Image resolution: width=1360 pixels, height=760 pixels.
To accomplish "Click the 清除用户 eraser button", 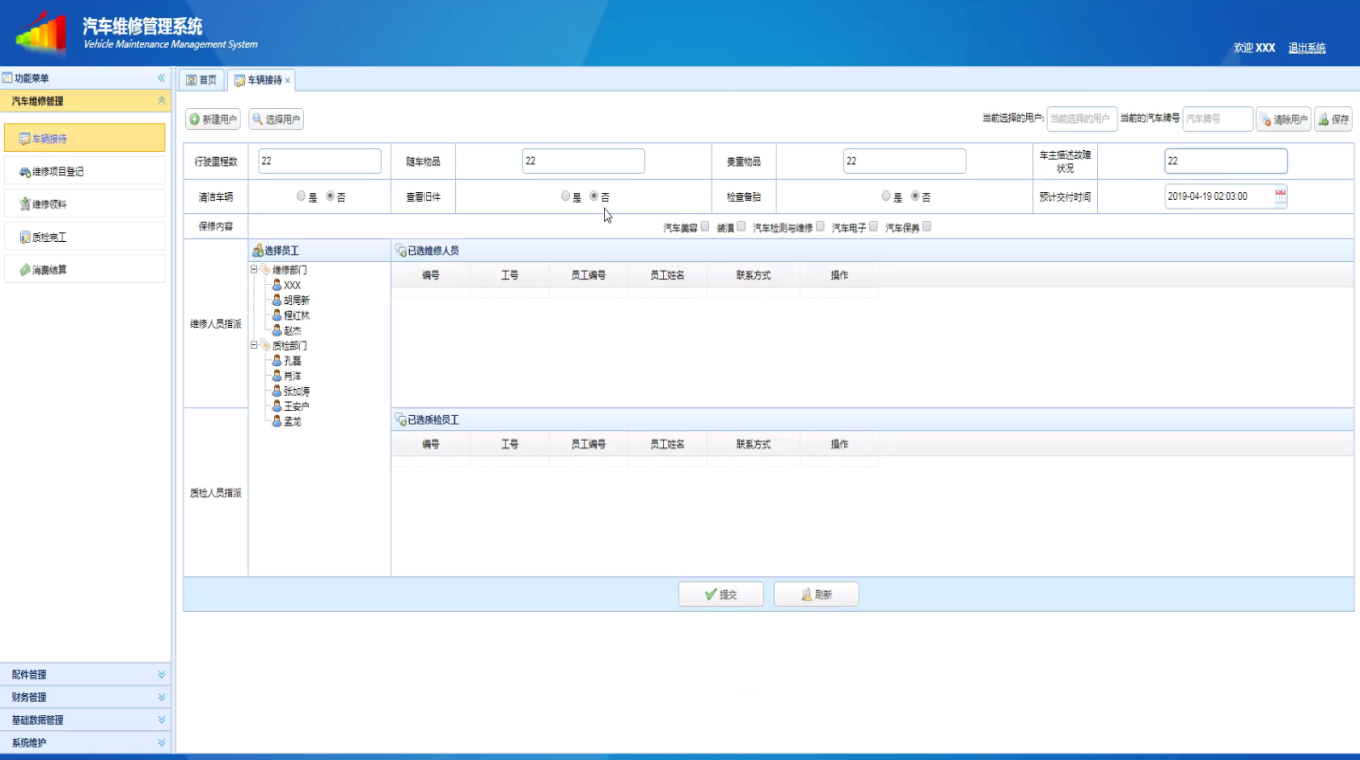I will (1283, 120).
